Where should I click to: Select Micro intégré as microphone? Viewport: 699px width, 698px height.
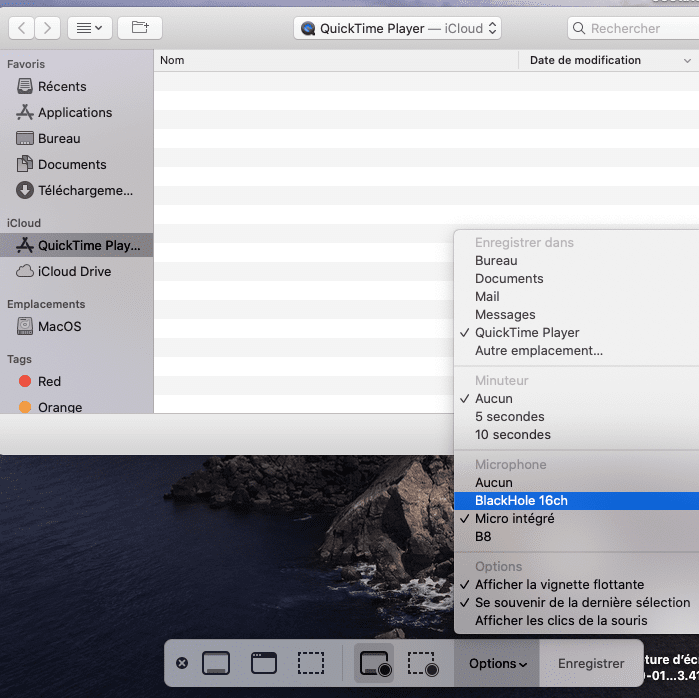(576, 519)
